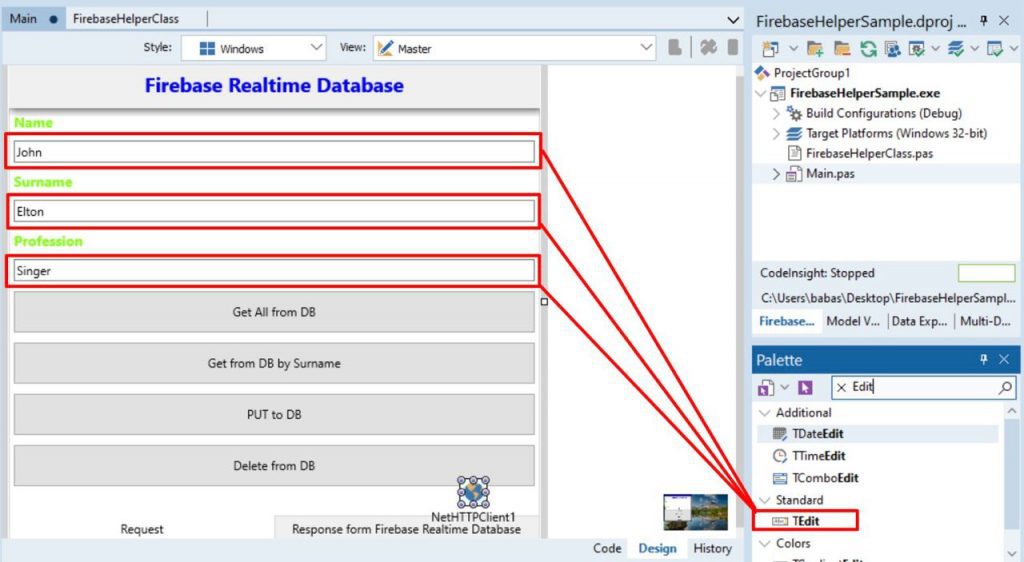The height and width of the screenshot is (562, 1024).
Task: Clear the Palette search with the X icon
Action: click(x=841, y=388)
